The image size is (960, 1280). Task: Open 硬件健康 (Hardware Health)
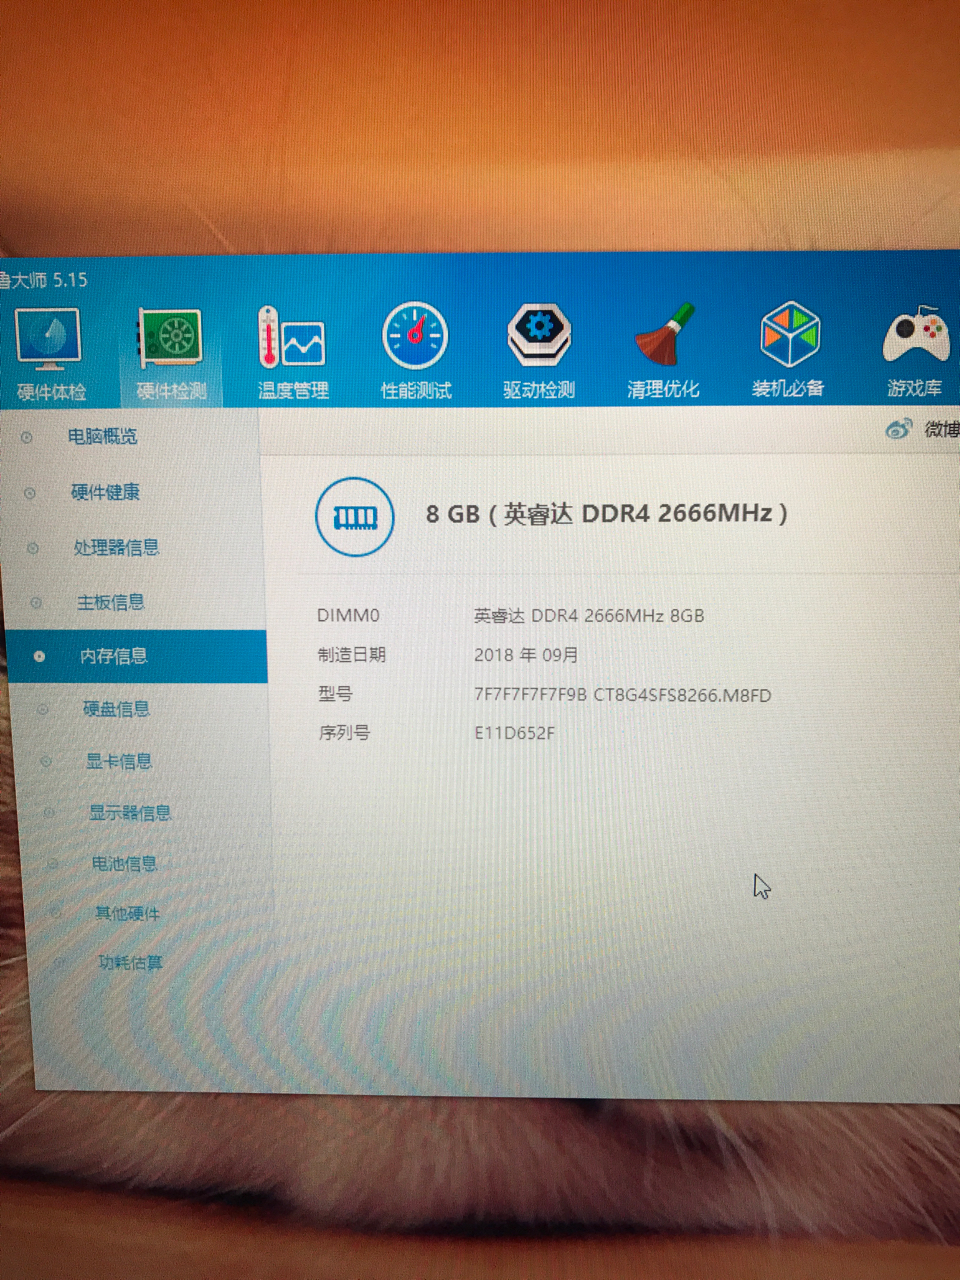[x=108, y=492]
